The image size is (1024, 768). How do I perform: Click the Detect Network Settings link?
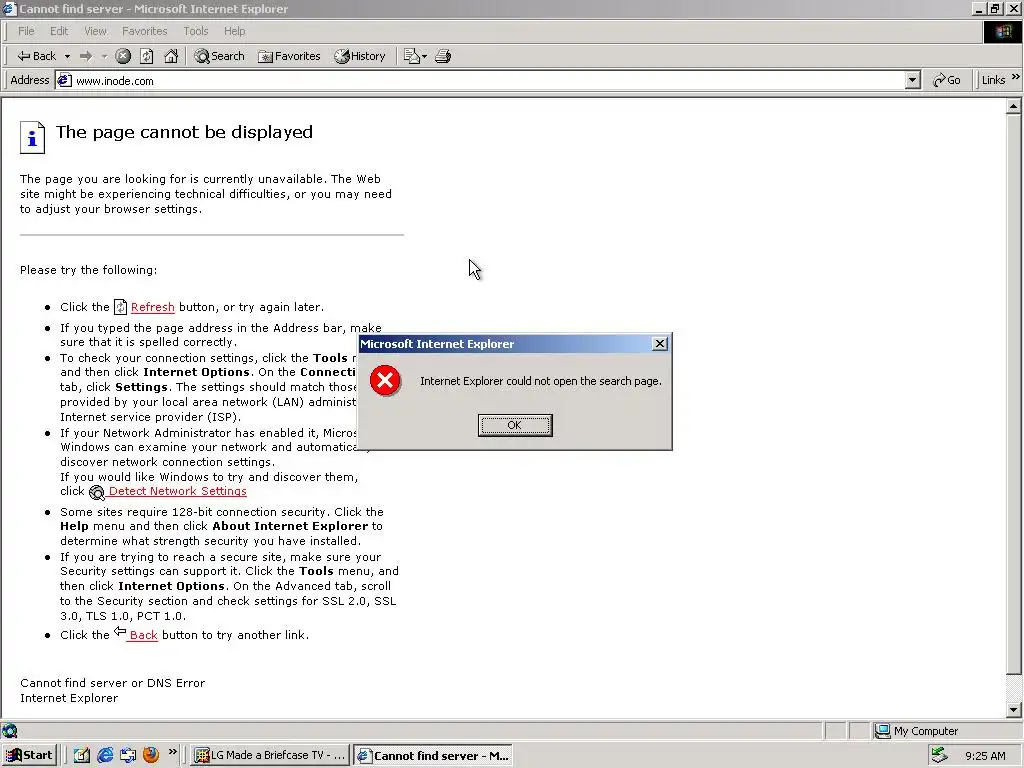click(x=178, y=491)
